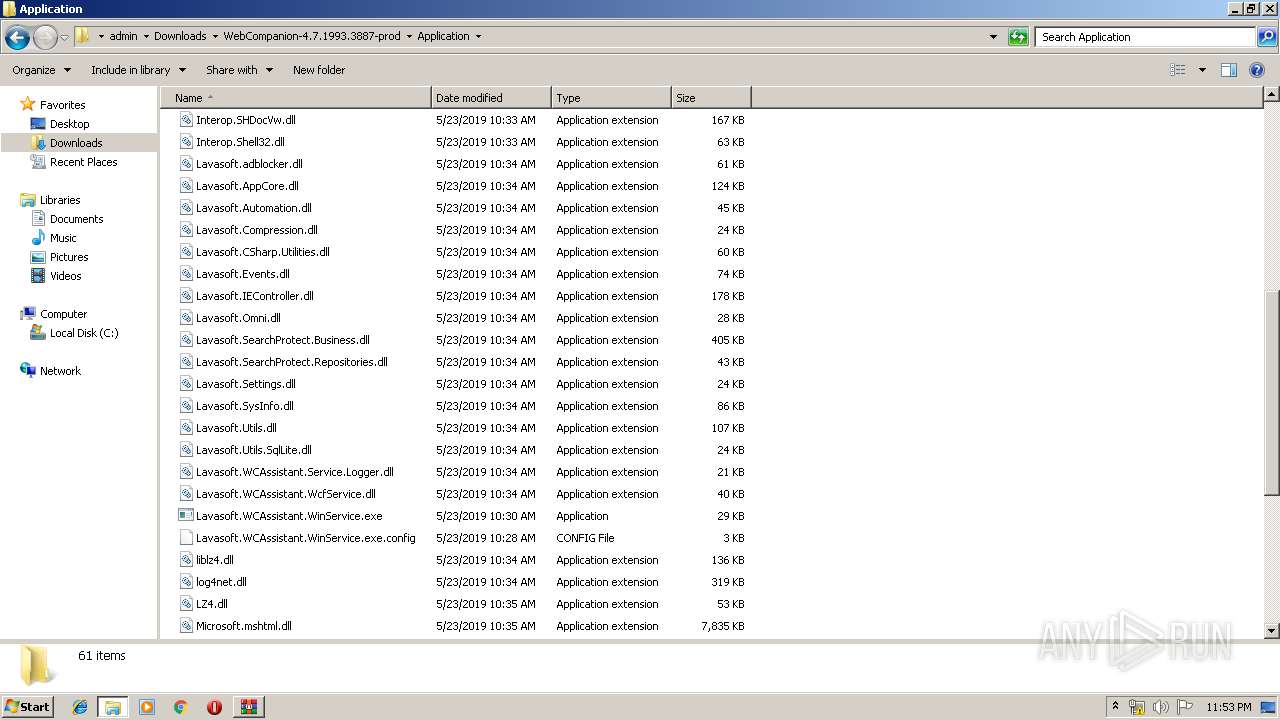This screenshot has height=720, width=1280.
Task: Sort by the Date modified column header
Action: click(491, 98)
